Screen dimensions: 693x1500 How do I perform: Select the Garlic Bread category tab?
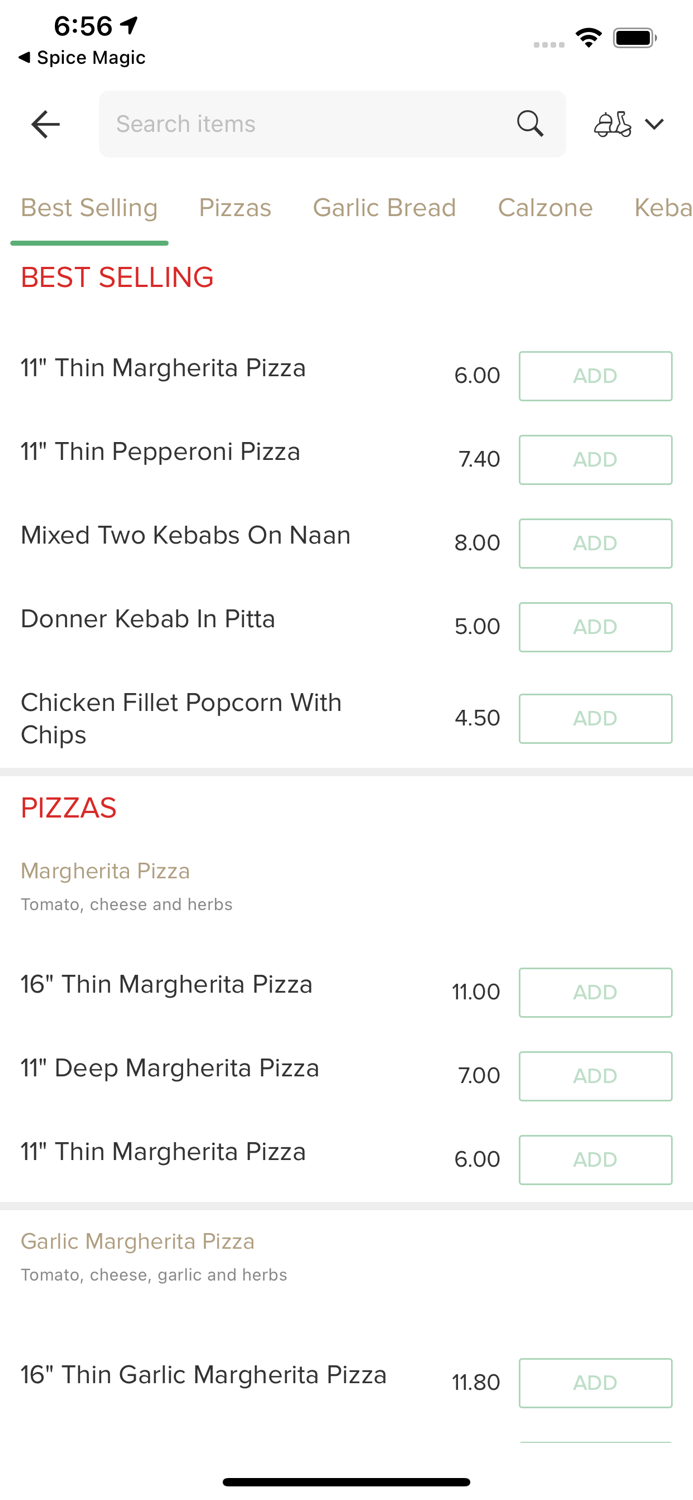(384, 208)
